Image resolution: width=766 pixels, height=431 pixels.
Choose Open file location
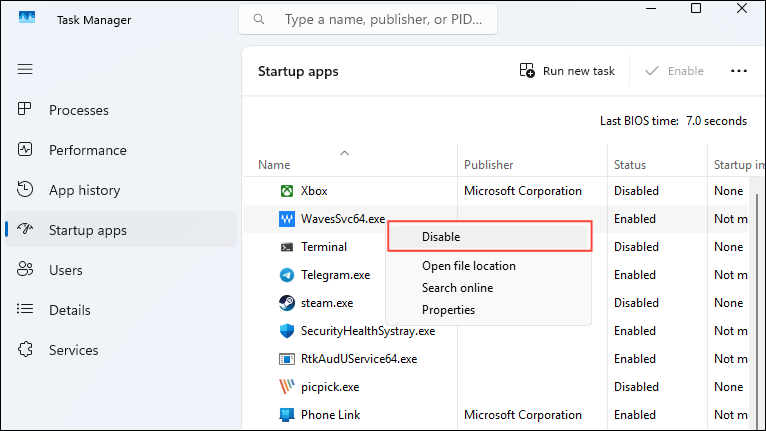click(469, 266)
